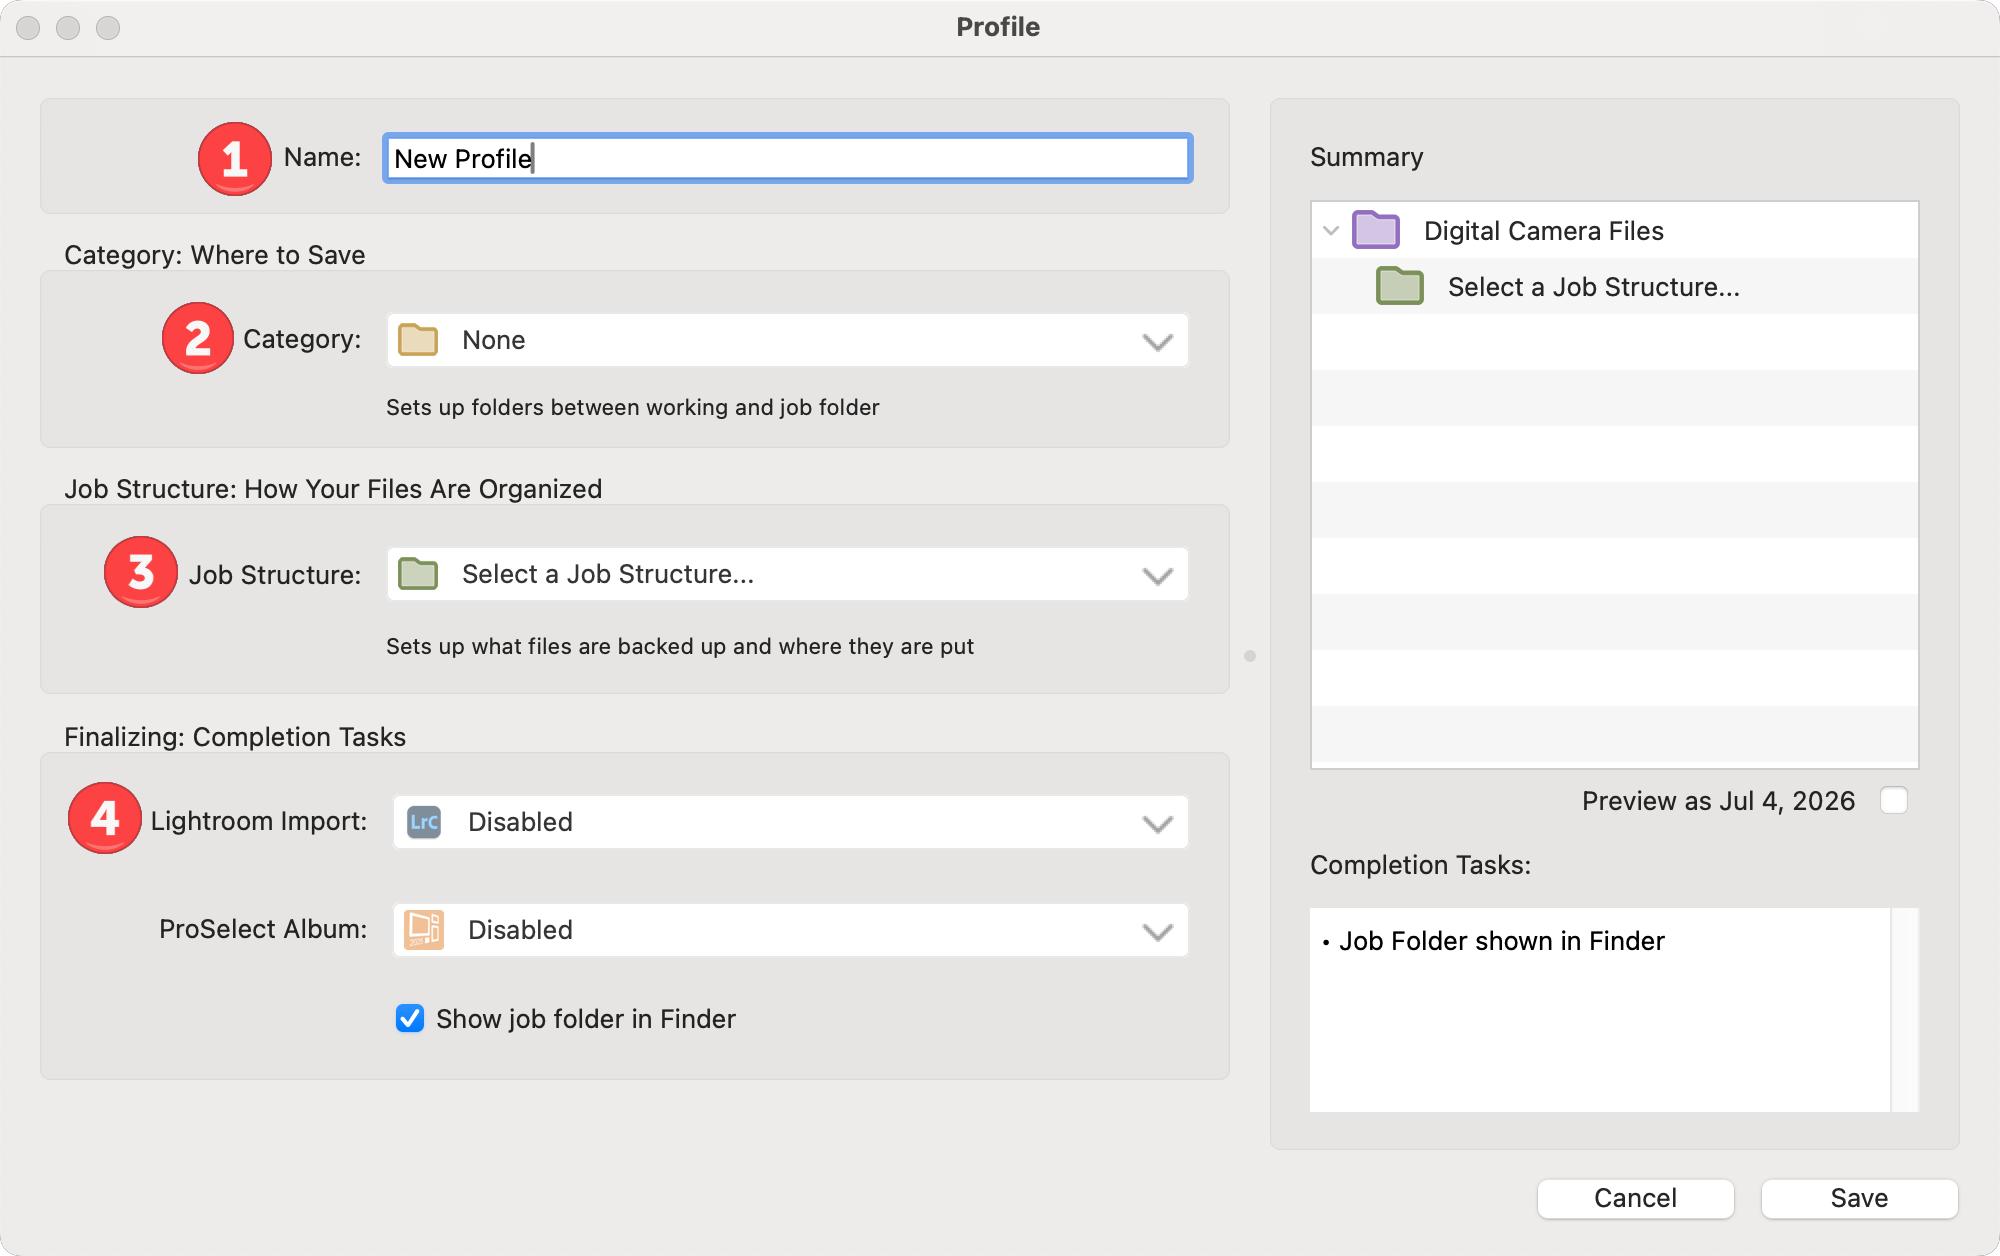Open the Category dropdown set to None
2000x1256 pixels.
pos(788,341)
